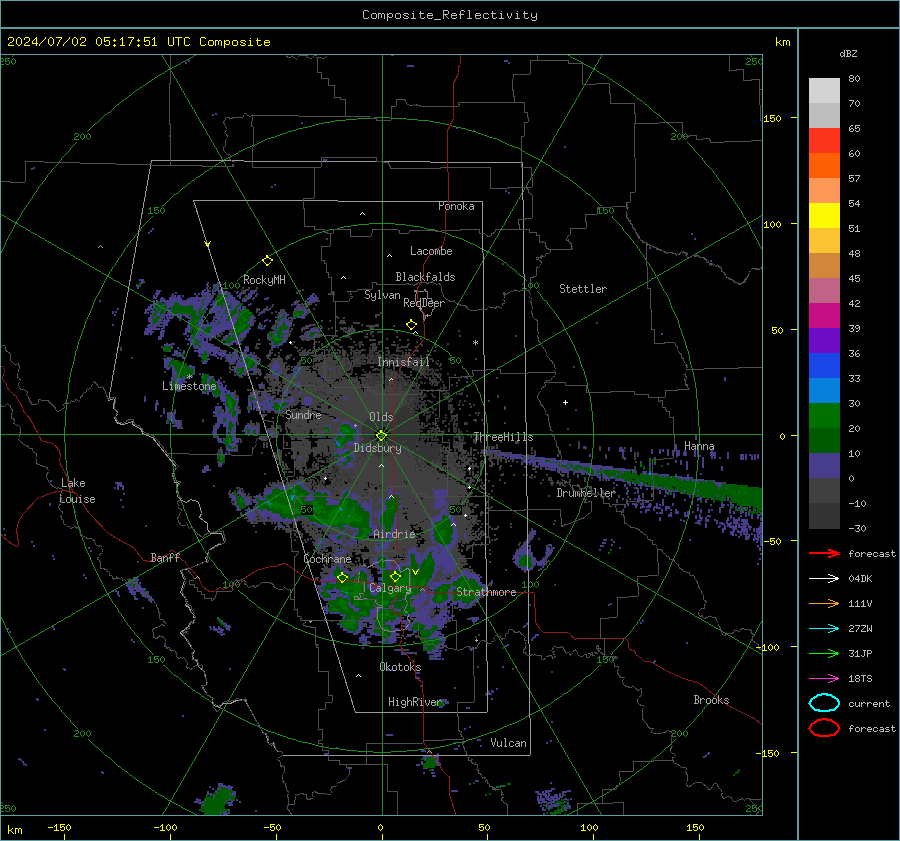Click the Airdrie label
This screenshot has height=841, width=900.
394,534
